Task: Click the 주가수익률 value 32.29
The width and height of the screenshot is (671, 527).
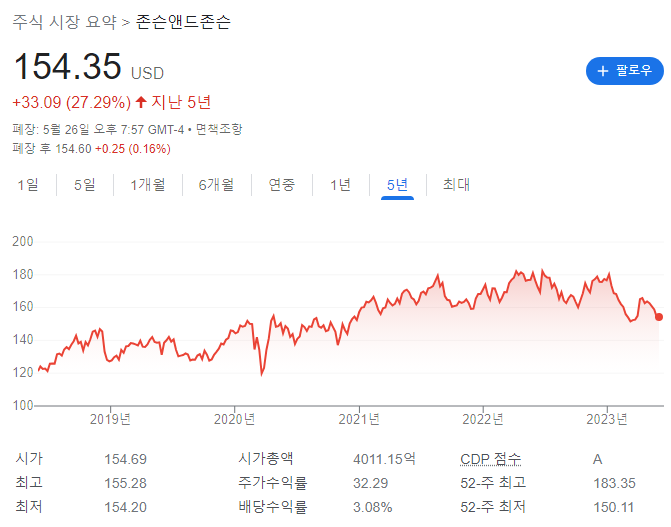Action: (x=371, y=483)
